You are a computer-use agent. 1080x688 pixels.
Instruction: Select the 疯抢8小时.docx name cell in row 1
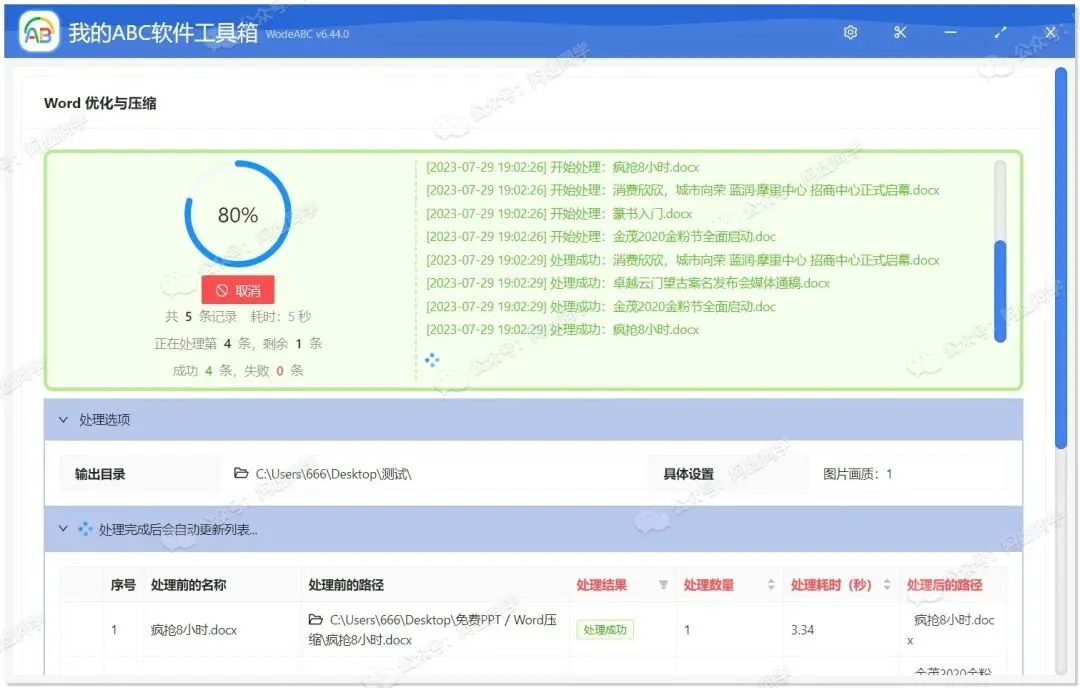click(194, 629)
